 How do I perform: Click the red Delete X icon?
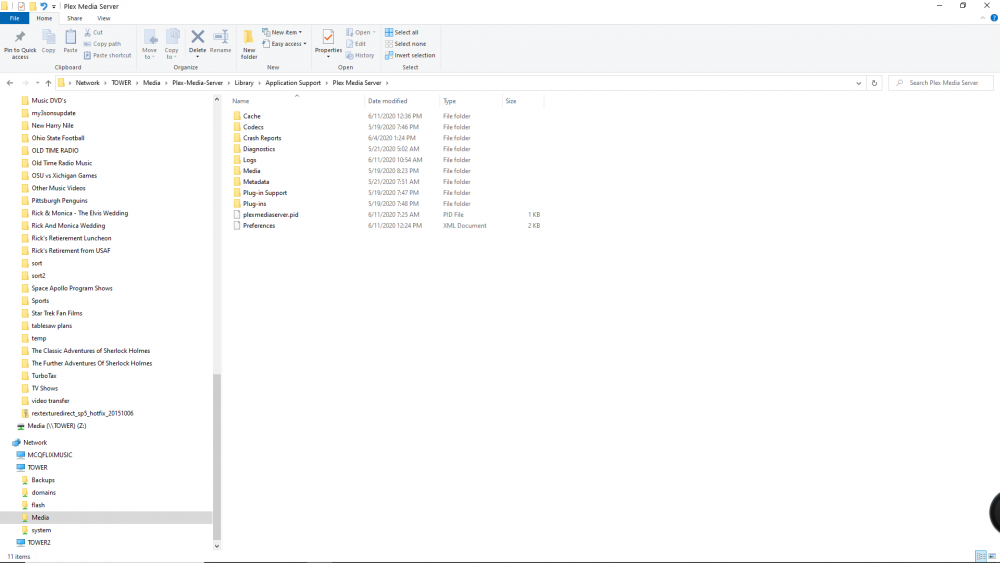198,37
